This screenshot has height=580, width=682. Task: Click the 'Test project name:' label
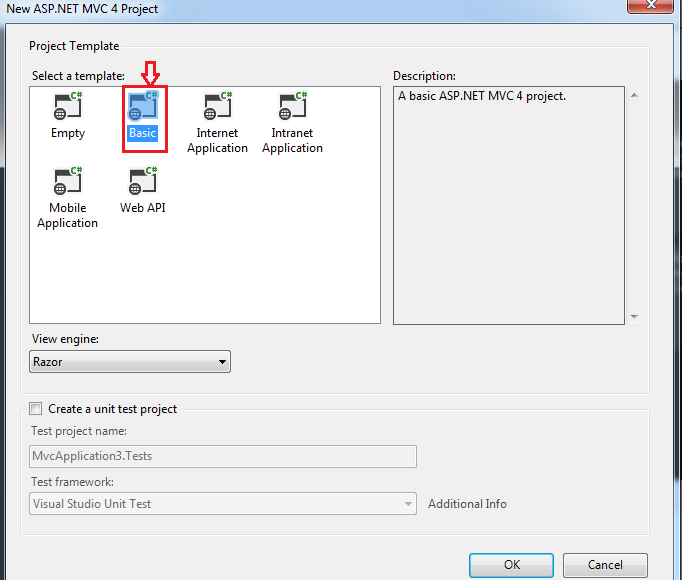[79, 431]
